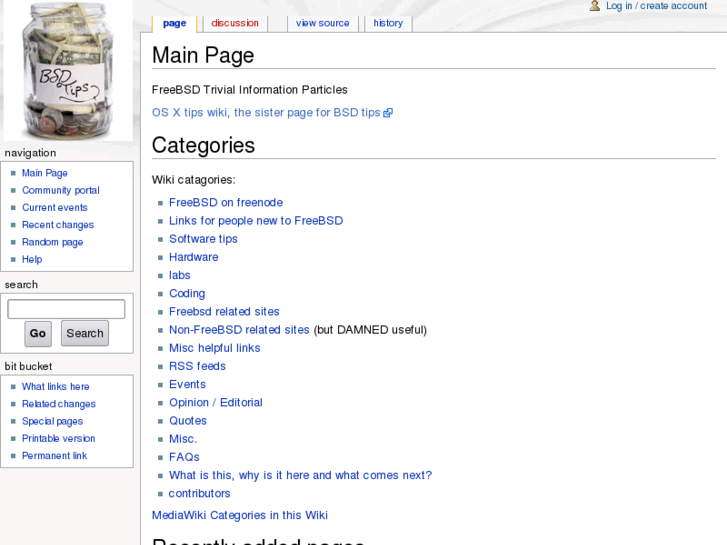Switch to the page tab
Image resolution: width=727 pixels, height=545 pixels.
(174, 23)
